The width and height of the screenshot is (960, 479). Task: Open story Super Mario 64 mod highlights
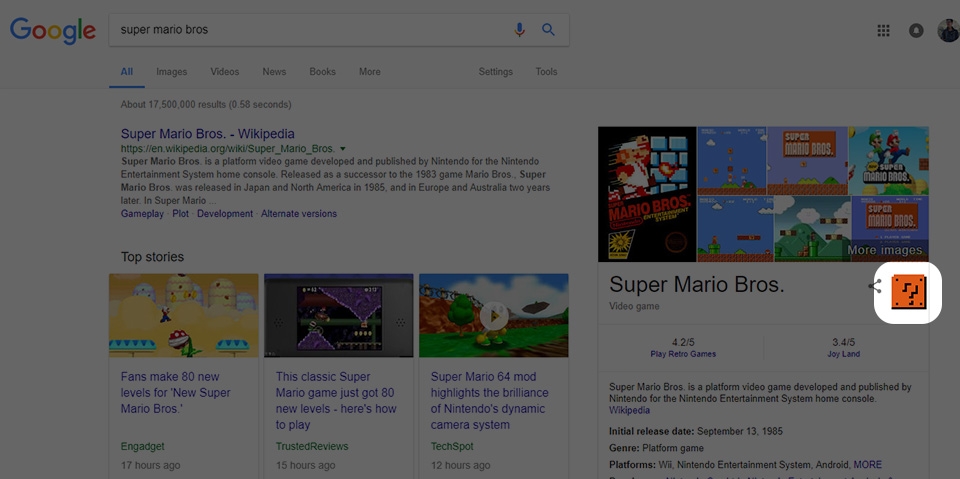click(x=490, y=401)
